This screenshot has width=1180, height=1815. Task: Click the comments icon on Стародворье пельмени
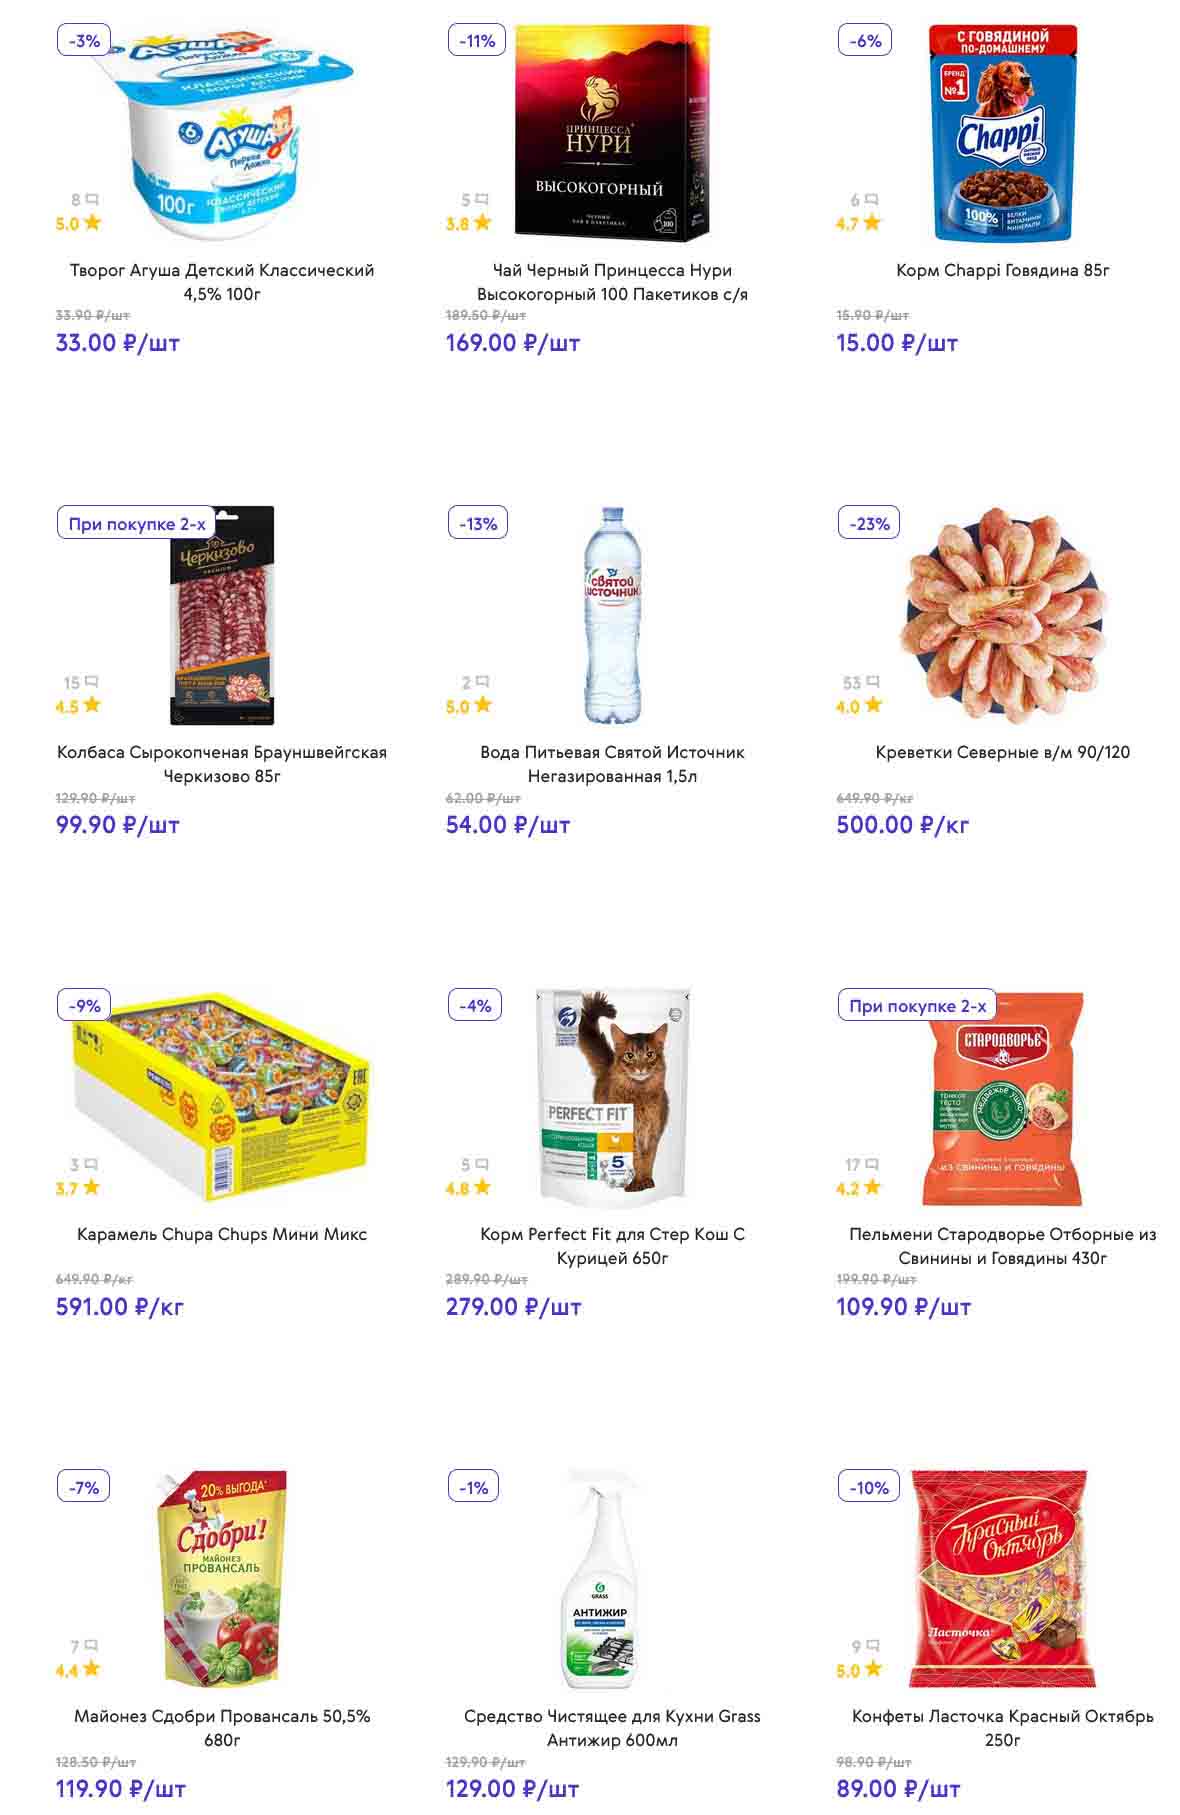coord(871,1164)
